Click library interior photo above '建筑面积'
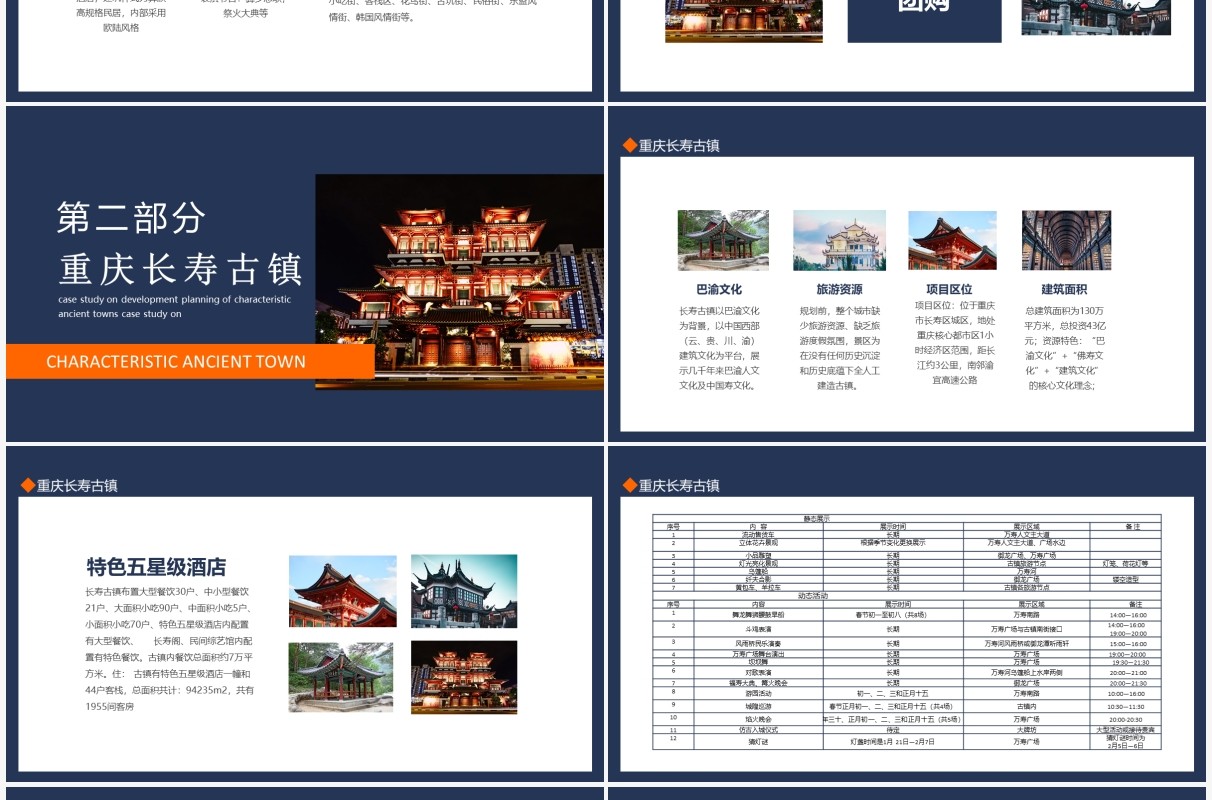The image size is (1212, 800). 1066,240
